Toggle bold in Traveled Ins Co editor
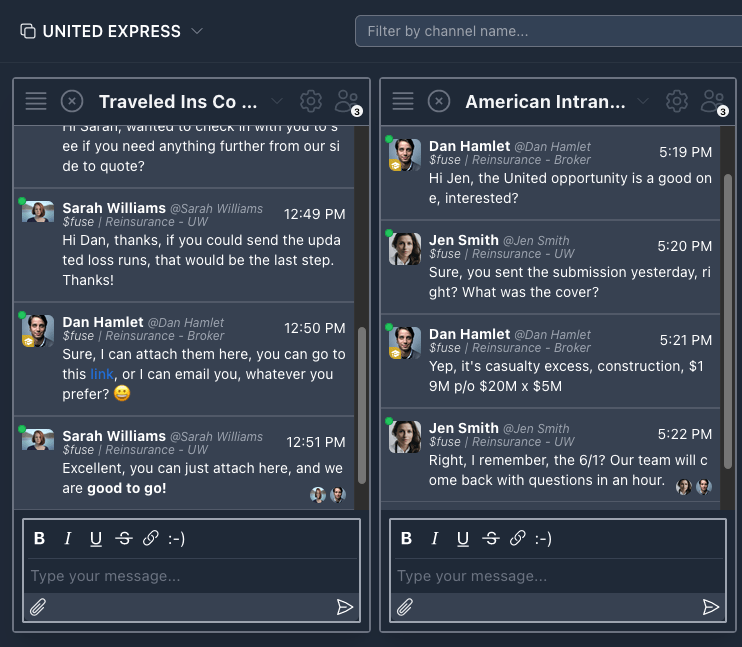This screenshot has width=742, height=647. tap(40, 539)
